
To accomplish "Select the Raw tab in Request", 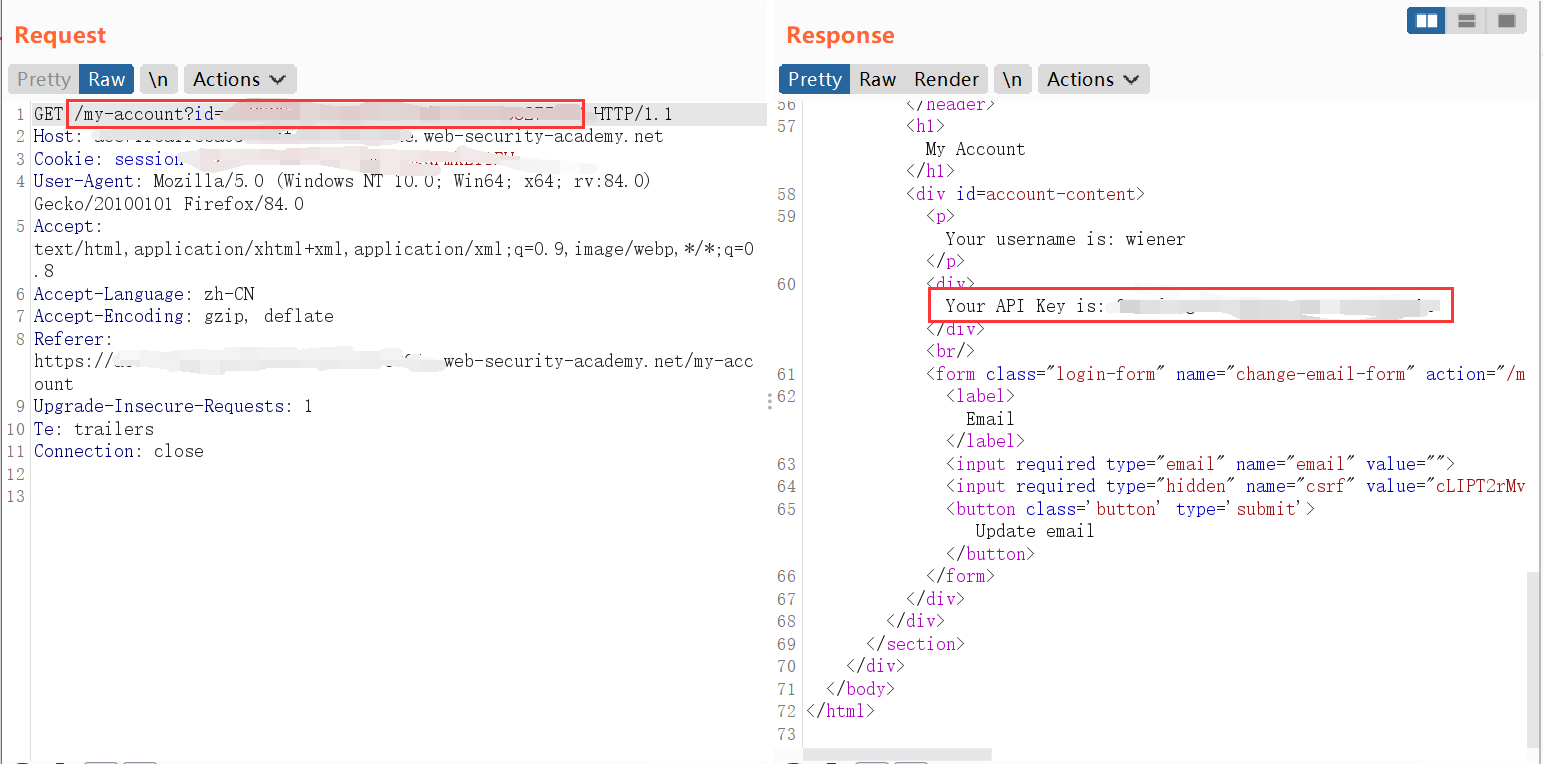I will tap(106, 79).
